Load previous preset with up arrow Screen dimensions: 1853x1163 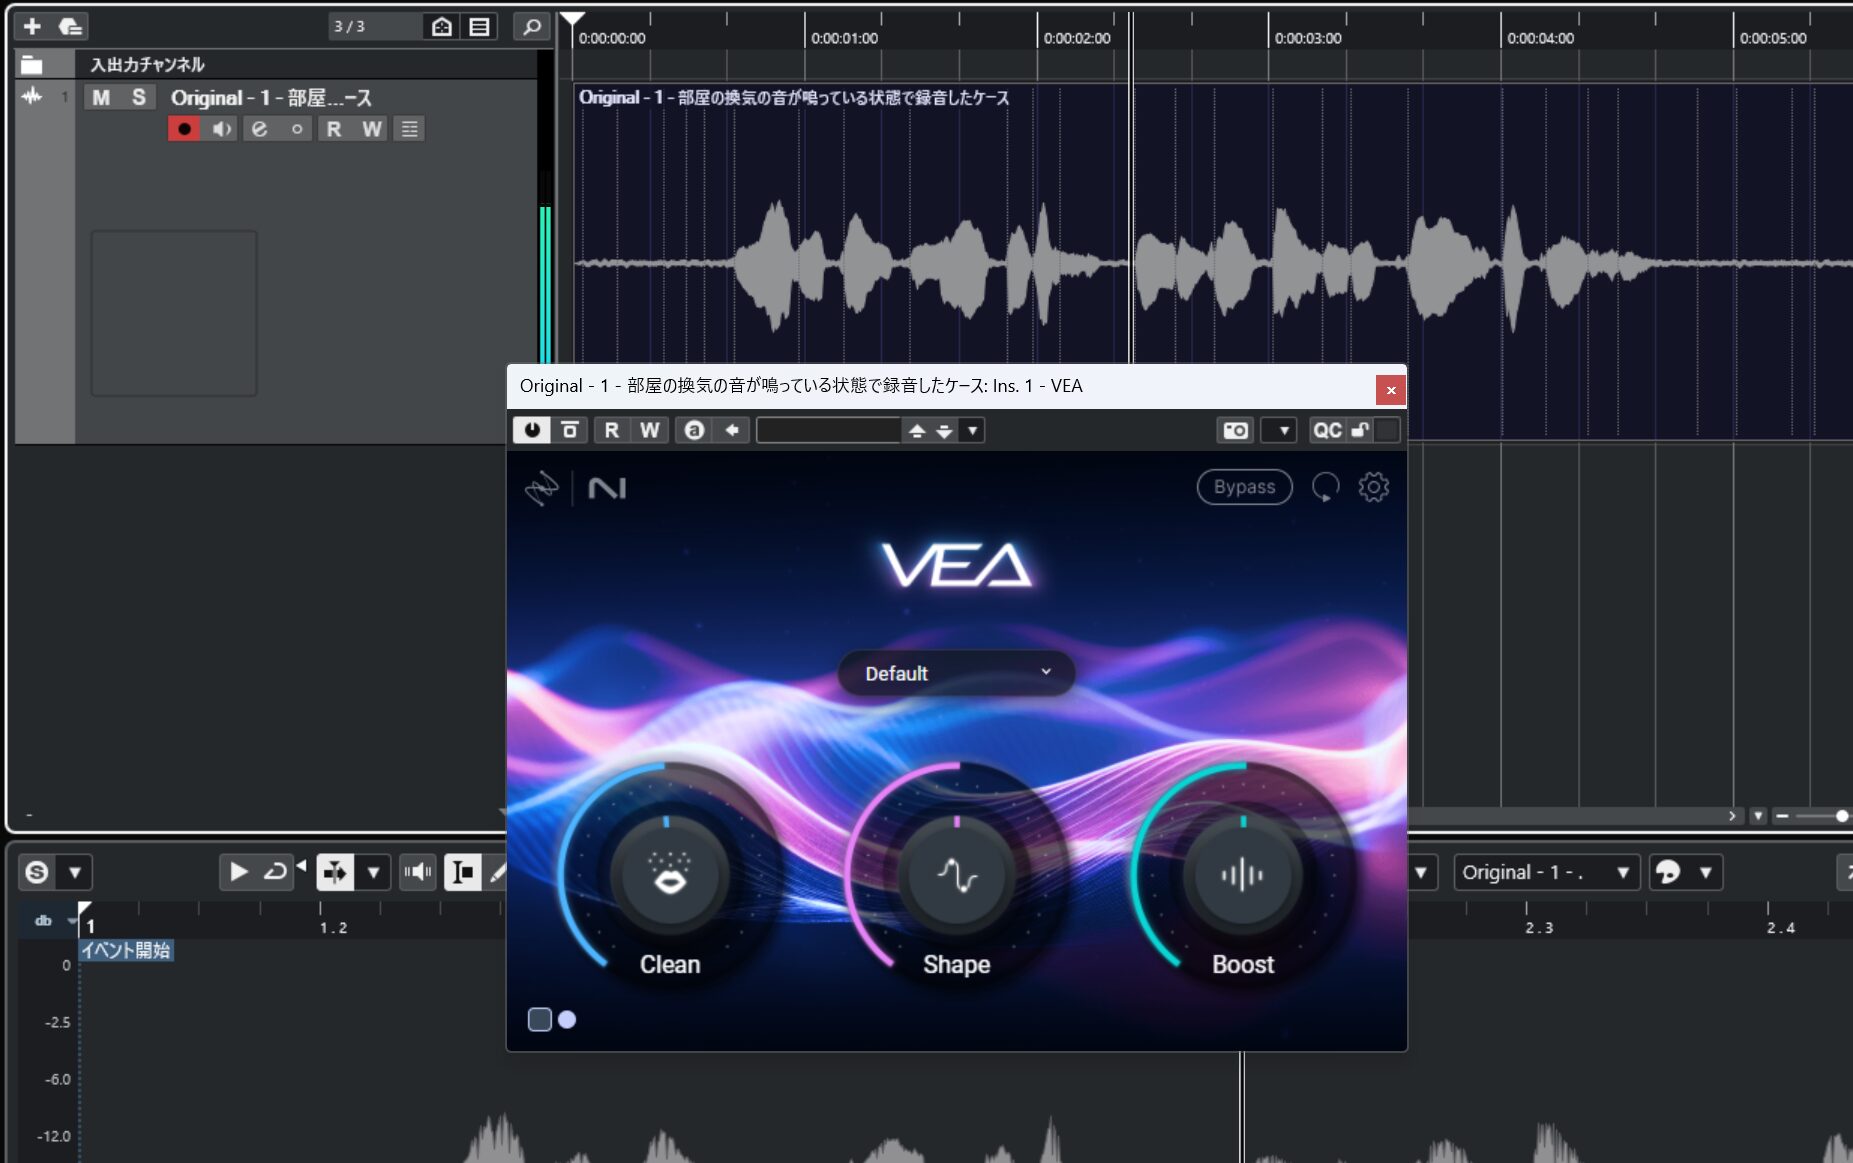tap(917, 430)
